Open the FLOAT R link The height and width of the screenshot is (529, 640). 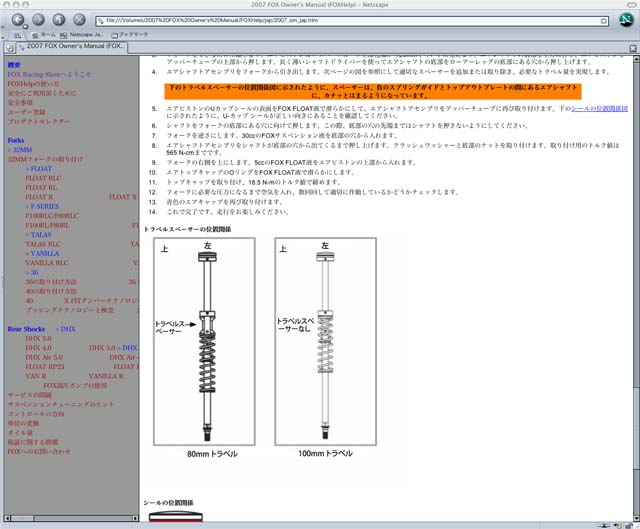coord(39,197)
